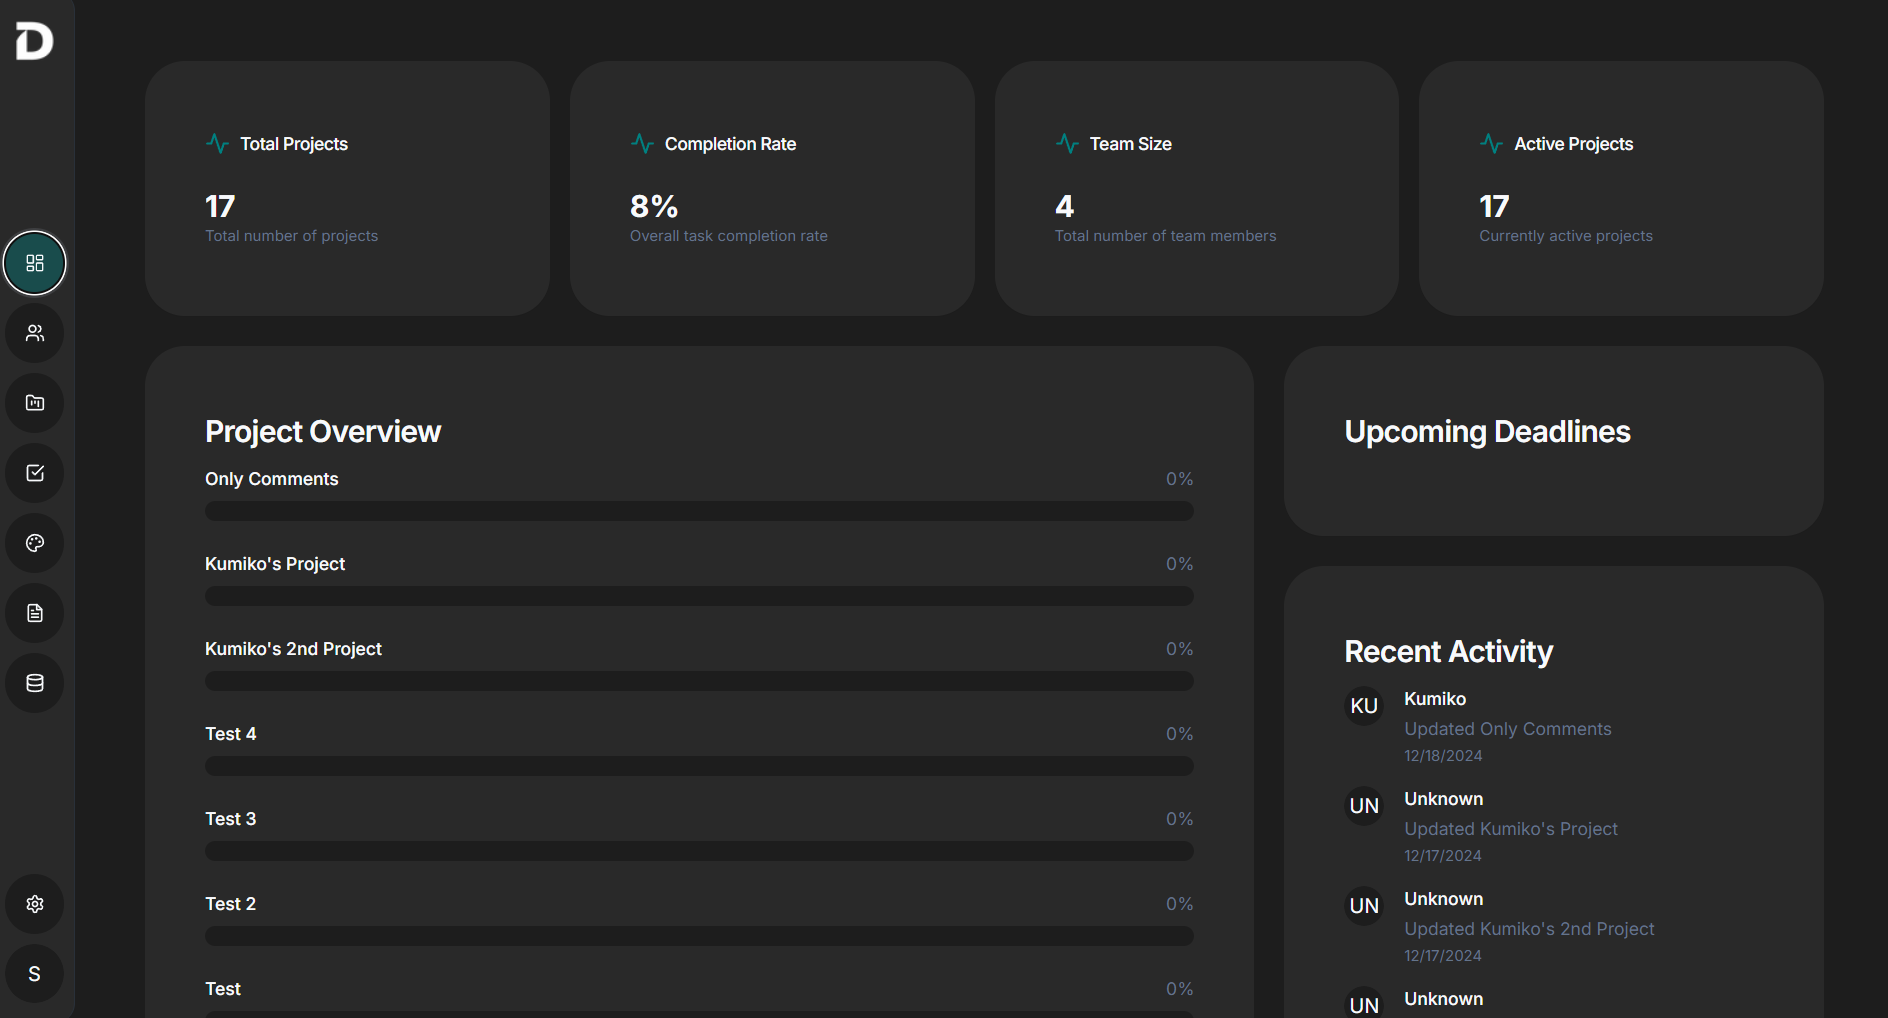Image resolution: width=1888 pixels, height=1018 pixels.
Task: Click the pulse icon beside Team Size
Action: tap(1067, 144)
